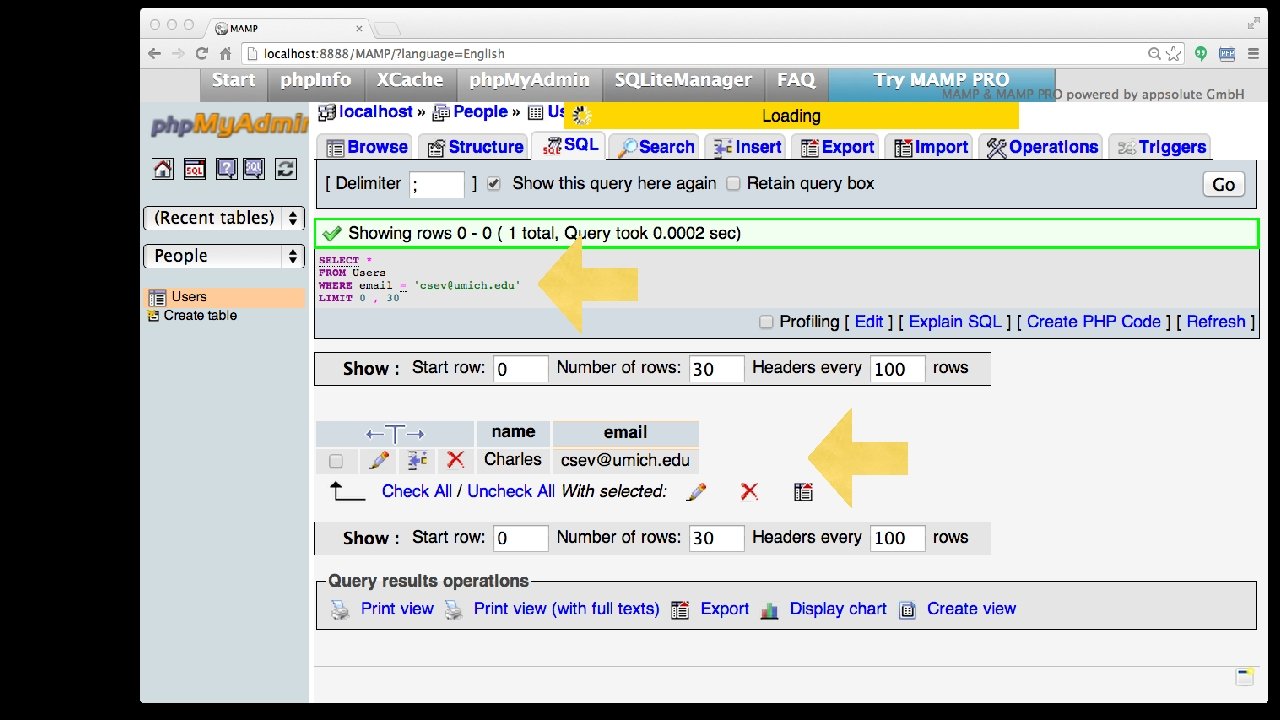The width and height of the screenshot is (1280, 720).
Task: Select the SQL tab
Action: point(569,146)
